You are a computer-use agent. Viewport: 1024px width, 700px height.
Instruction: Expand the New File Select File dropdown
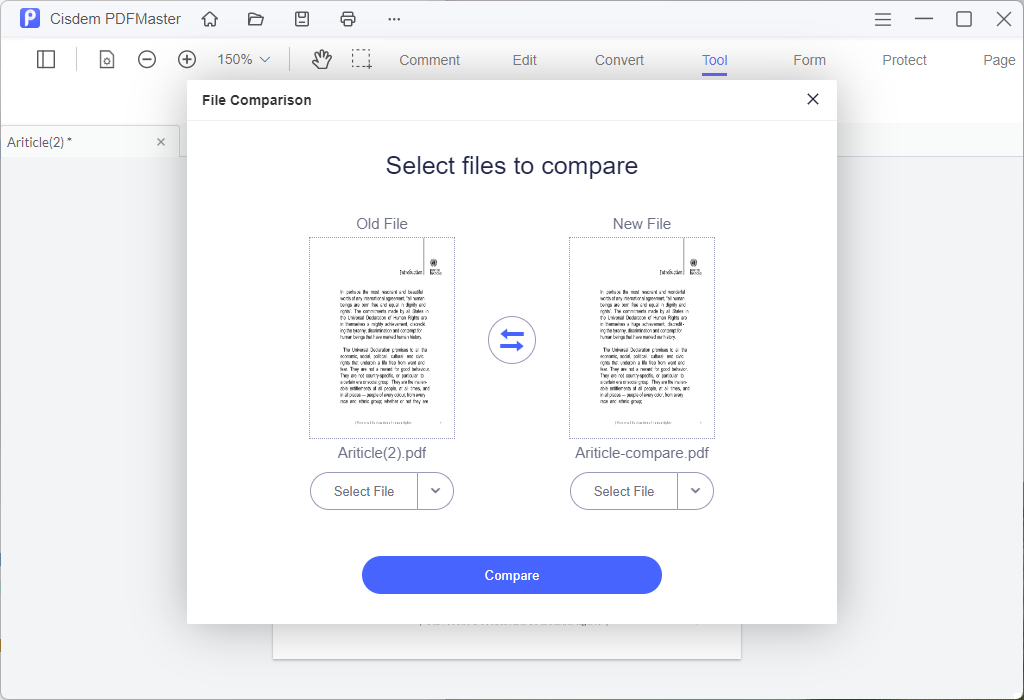[x=696, y=491]
